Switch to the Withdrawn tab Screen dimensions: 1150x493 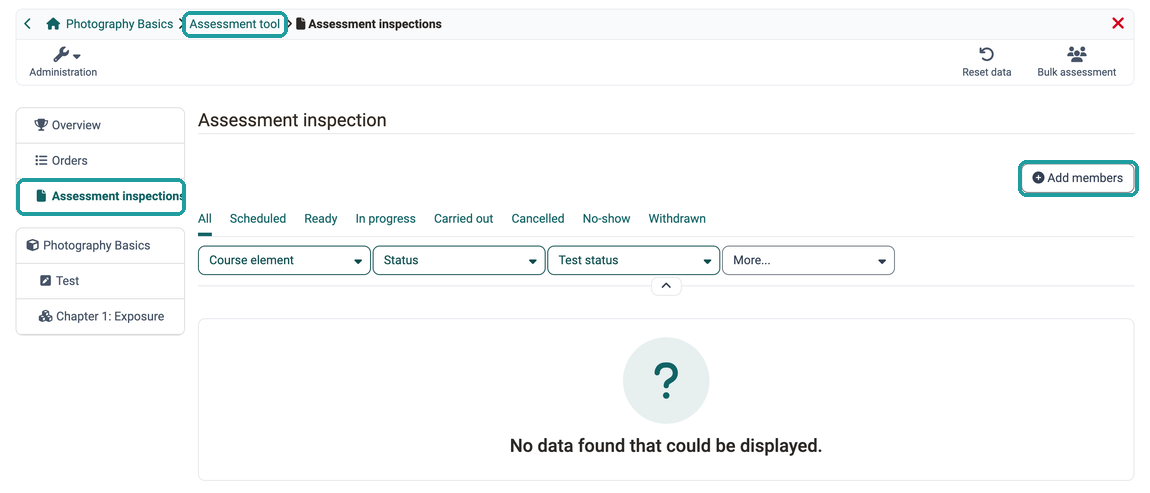(x=677, y=219)
